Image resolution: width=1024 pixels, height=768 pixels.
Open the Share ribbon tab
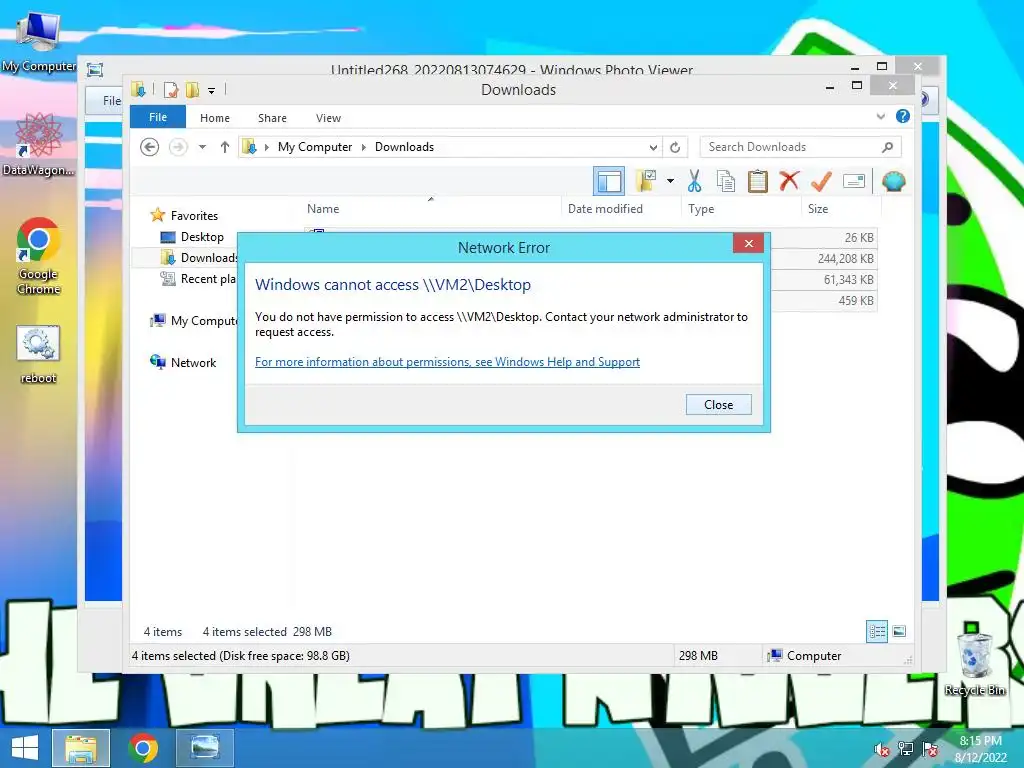(272, 118)
